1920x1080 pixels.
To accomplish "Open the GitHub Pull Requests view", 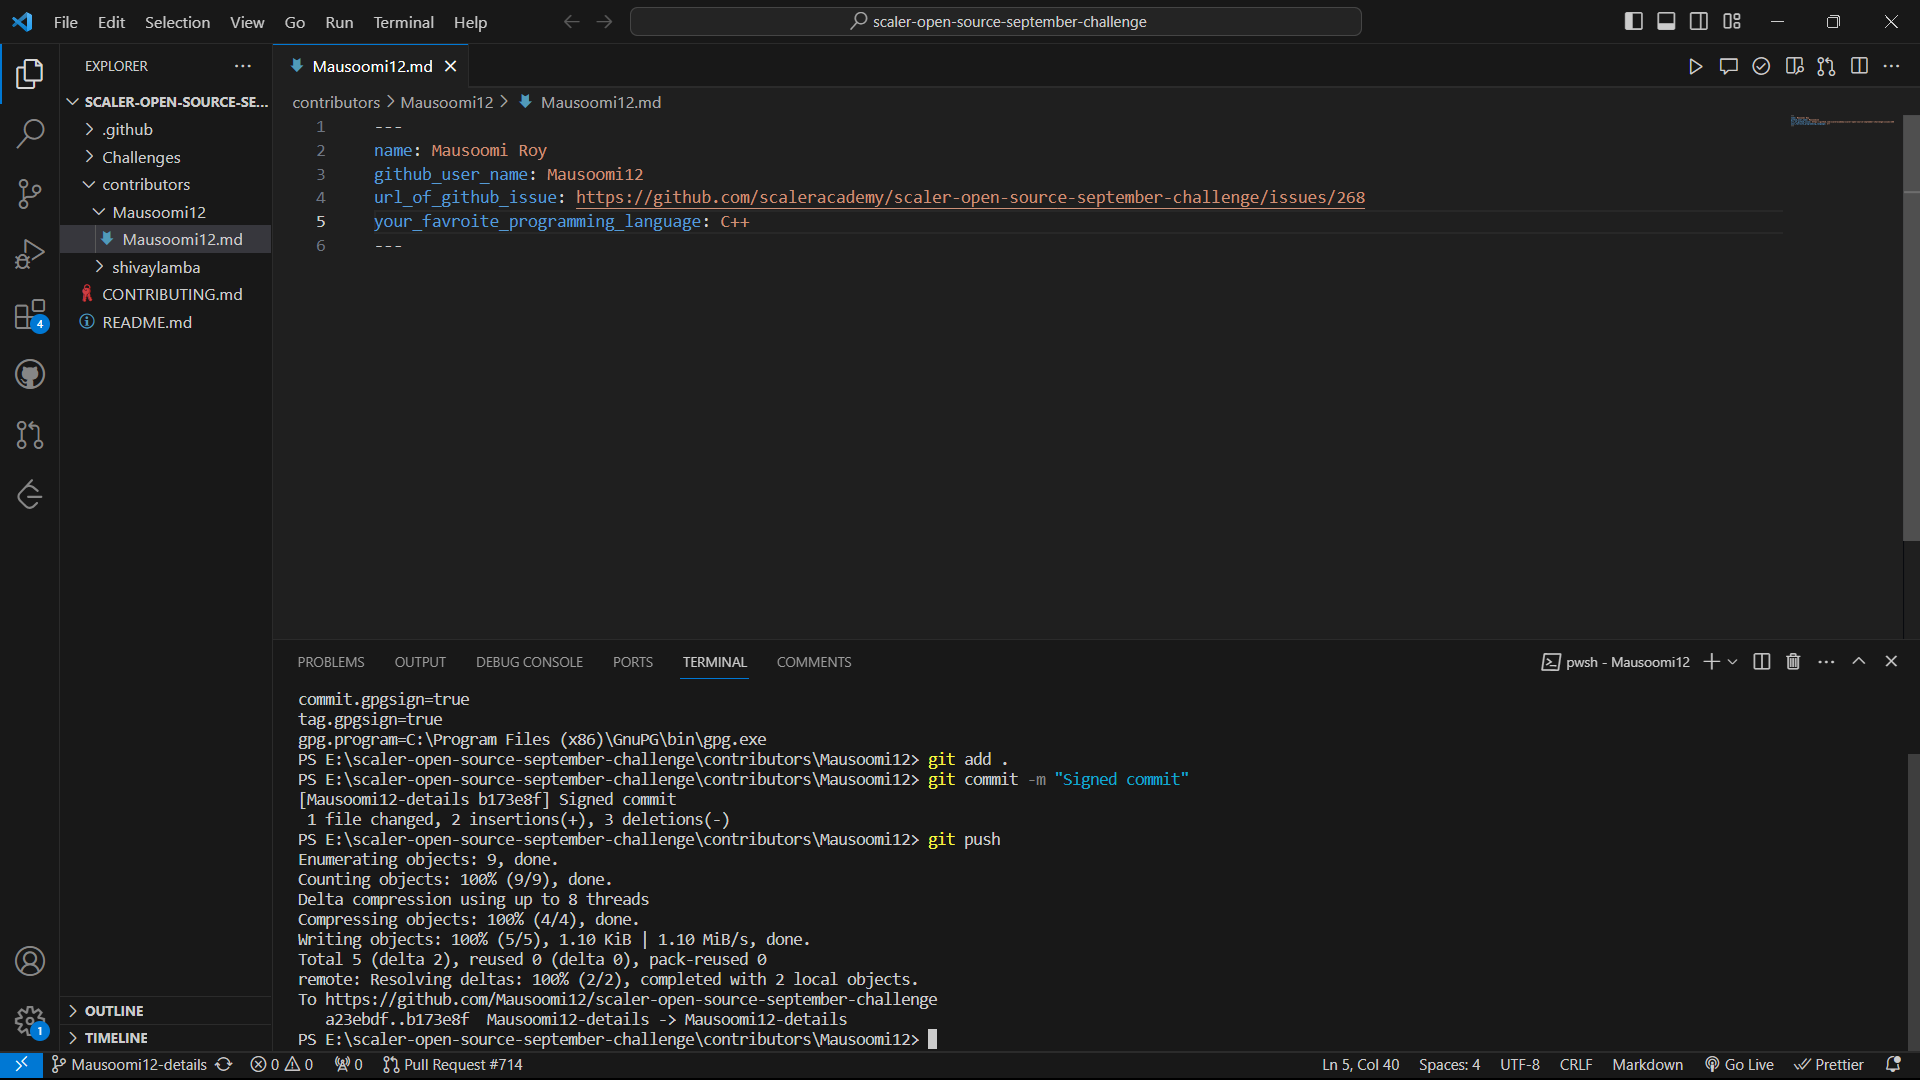I will tap(31, 435).
